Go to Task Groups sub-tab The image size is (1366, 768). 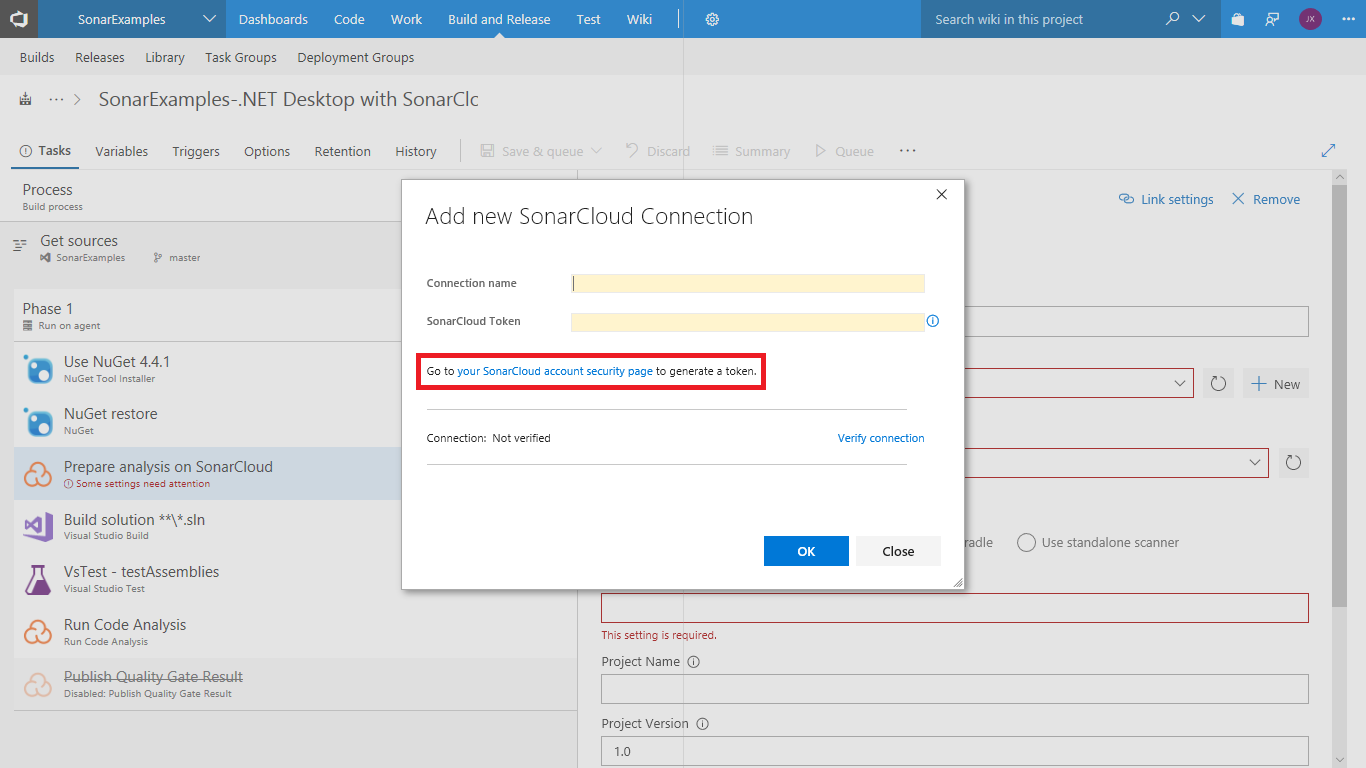tap(241, 57)
